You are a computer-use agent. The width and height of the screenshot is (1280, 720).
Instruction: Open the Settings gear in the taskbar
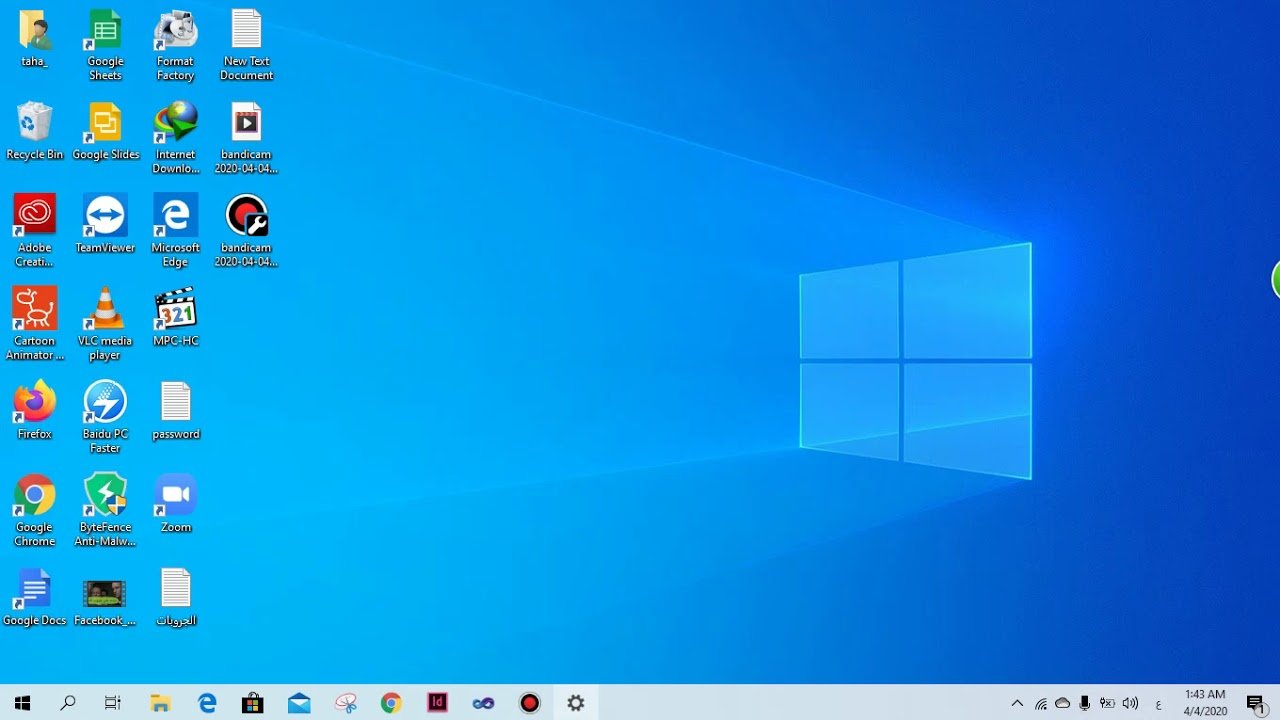tap(576, 703)
